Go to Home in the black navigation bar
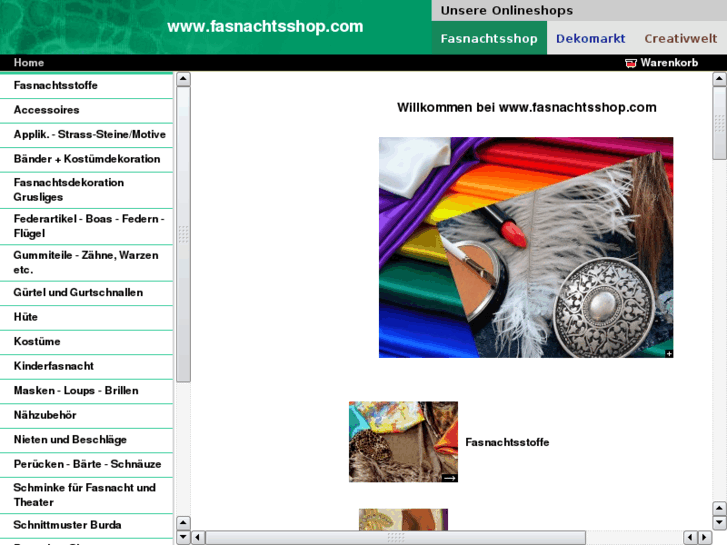This screenshot has height=545, width=727. 29,63
